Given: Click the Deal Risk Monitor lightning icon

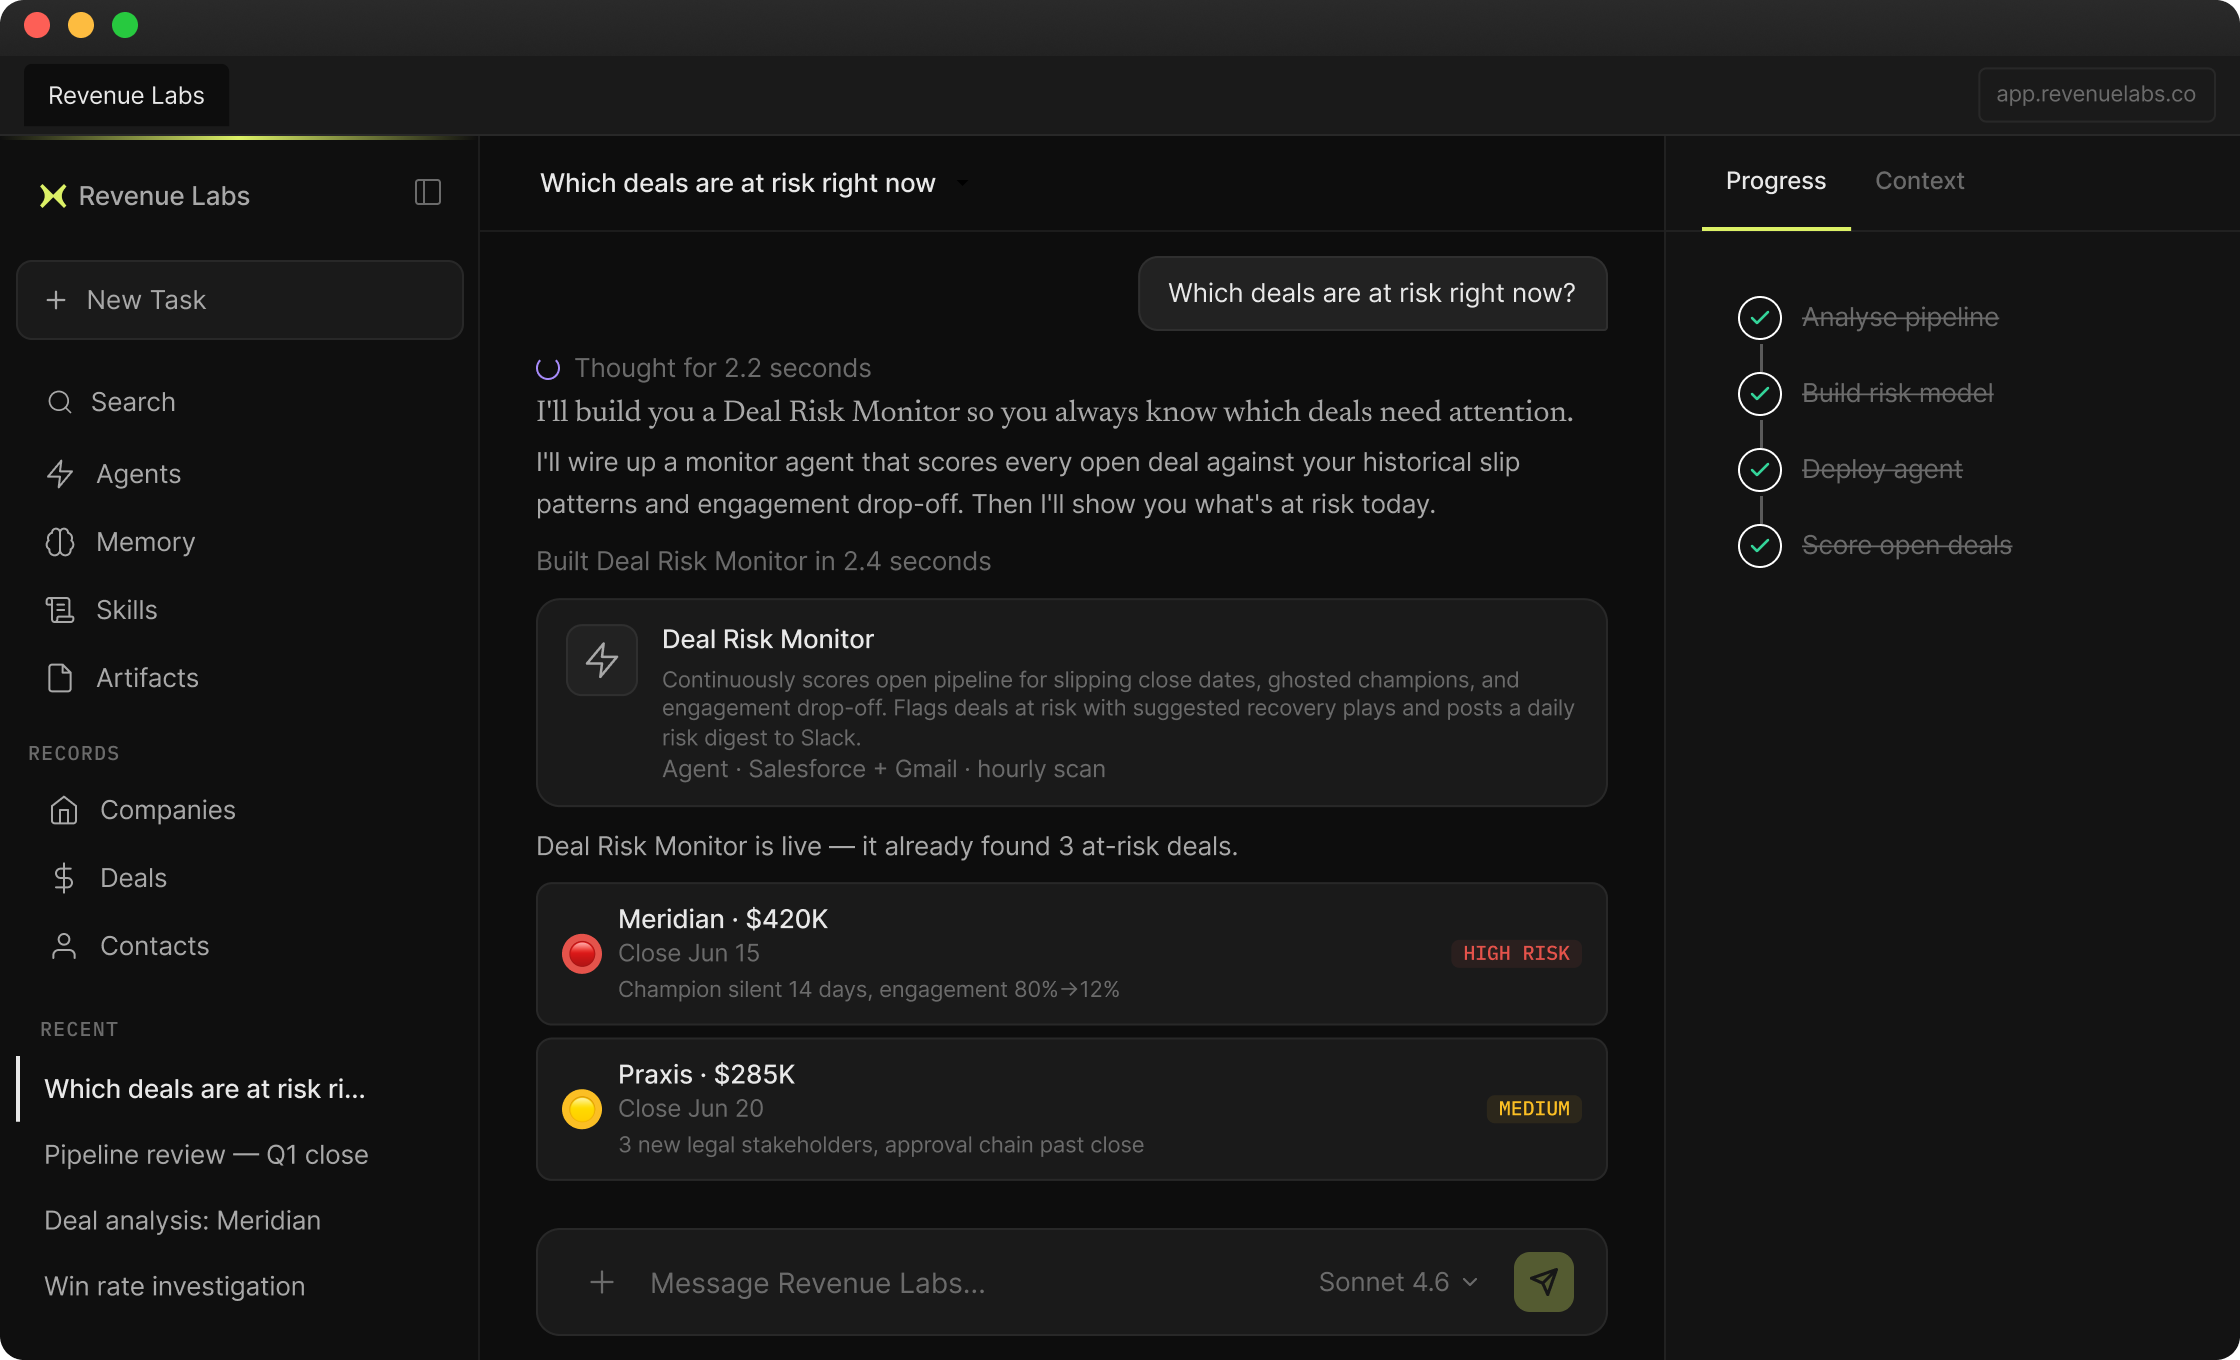Looking at the screenshot, I should pos(602,660).
